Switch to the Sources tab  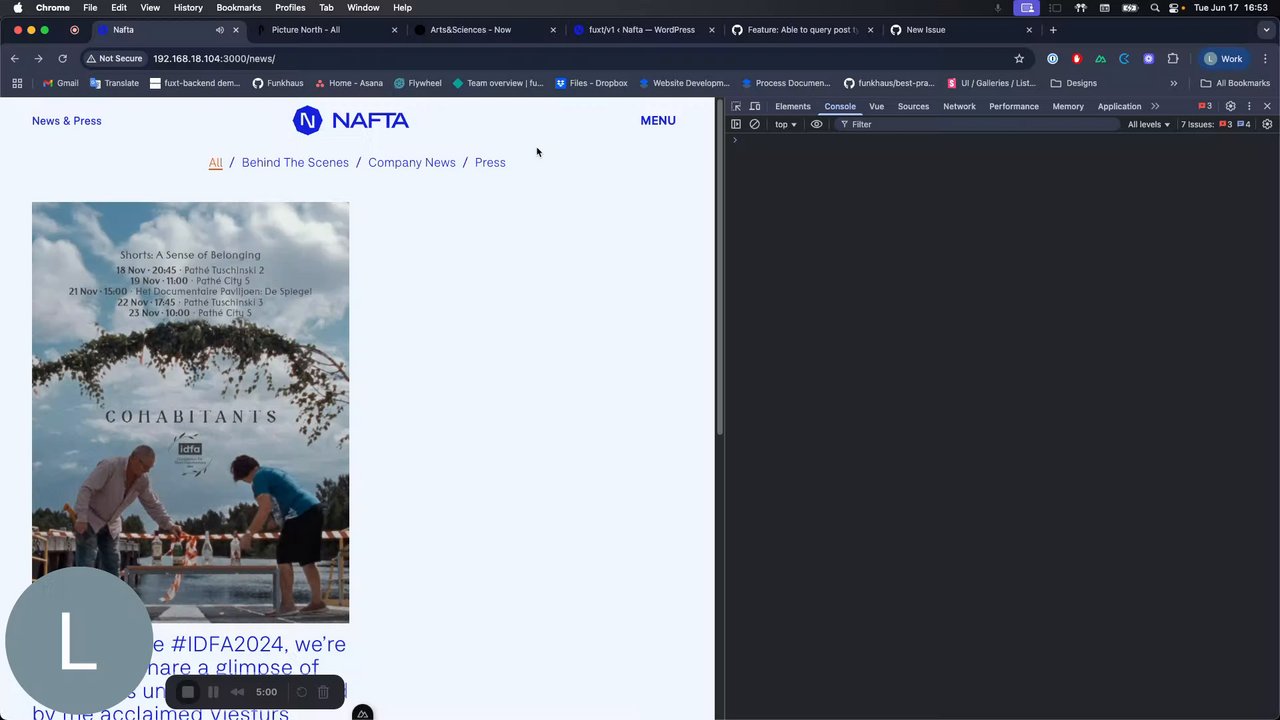pyautogui.click(x=913, y=106)
